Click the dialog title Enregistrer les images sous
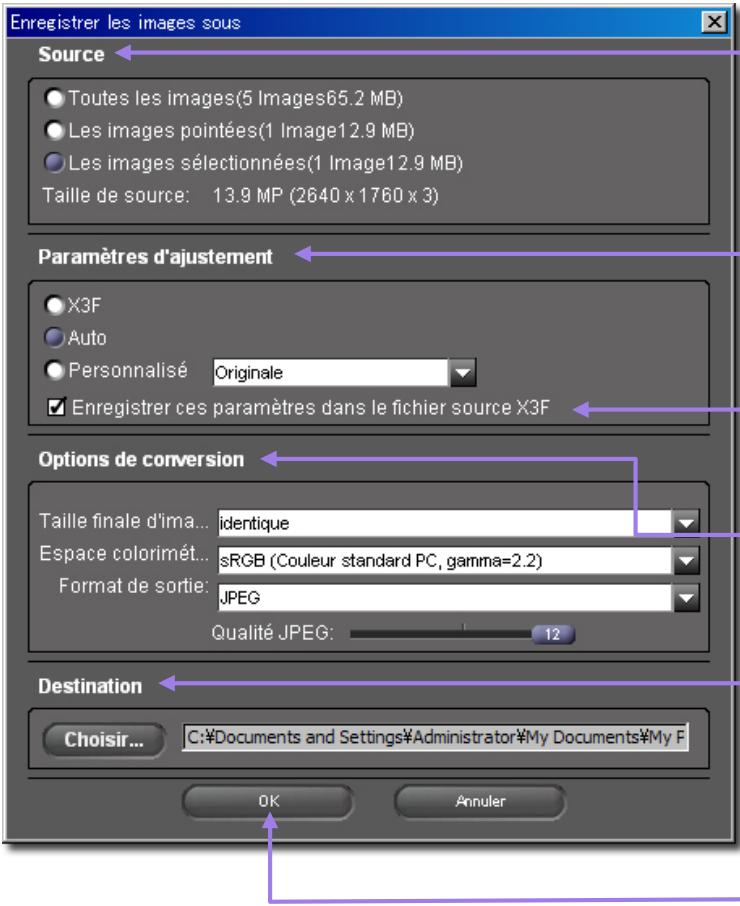 (x=125, y=23)
